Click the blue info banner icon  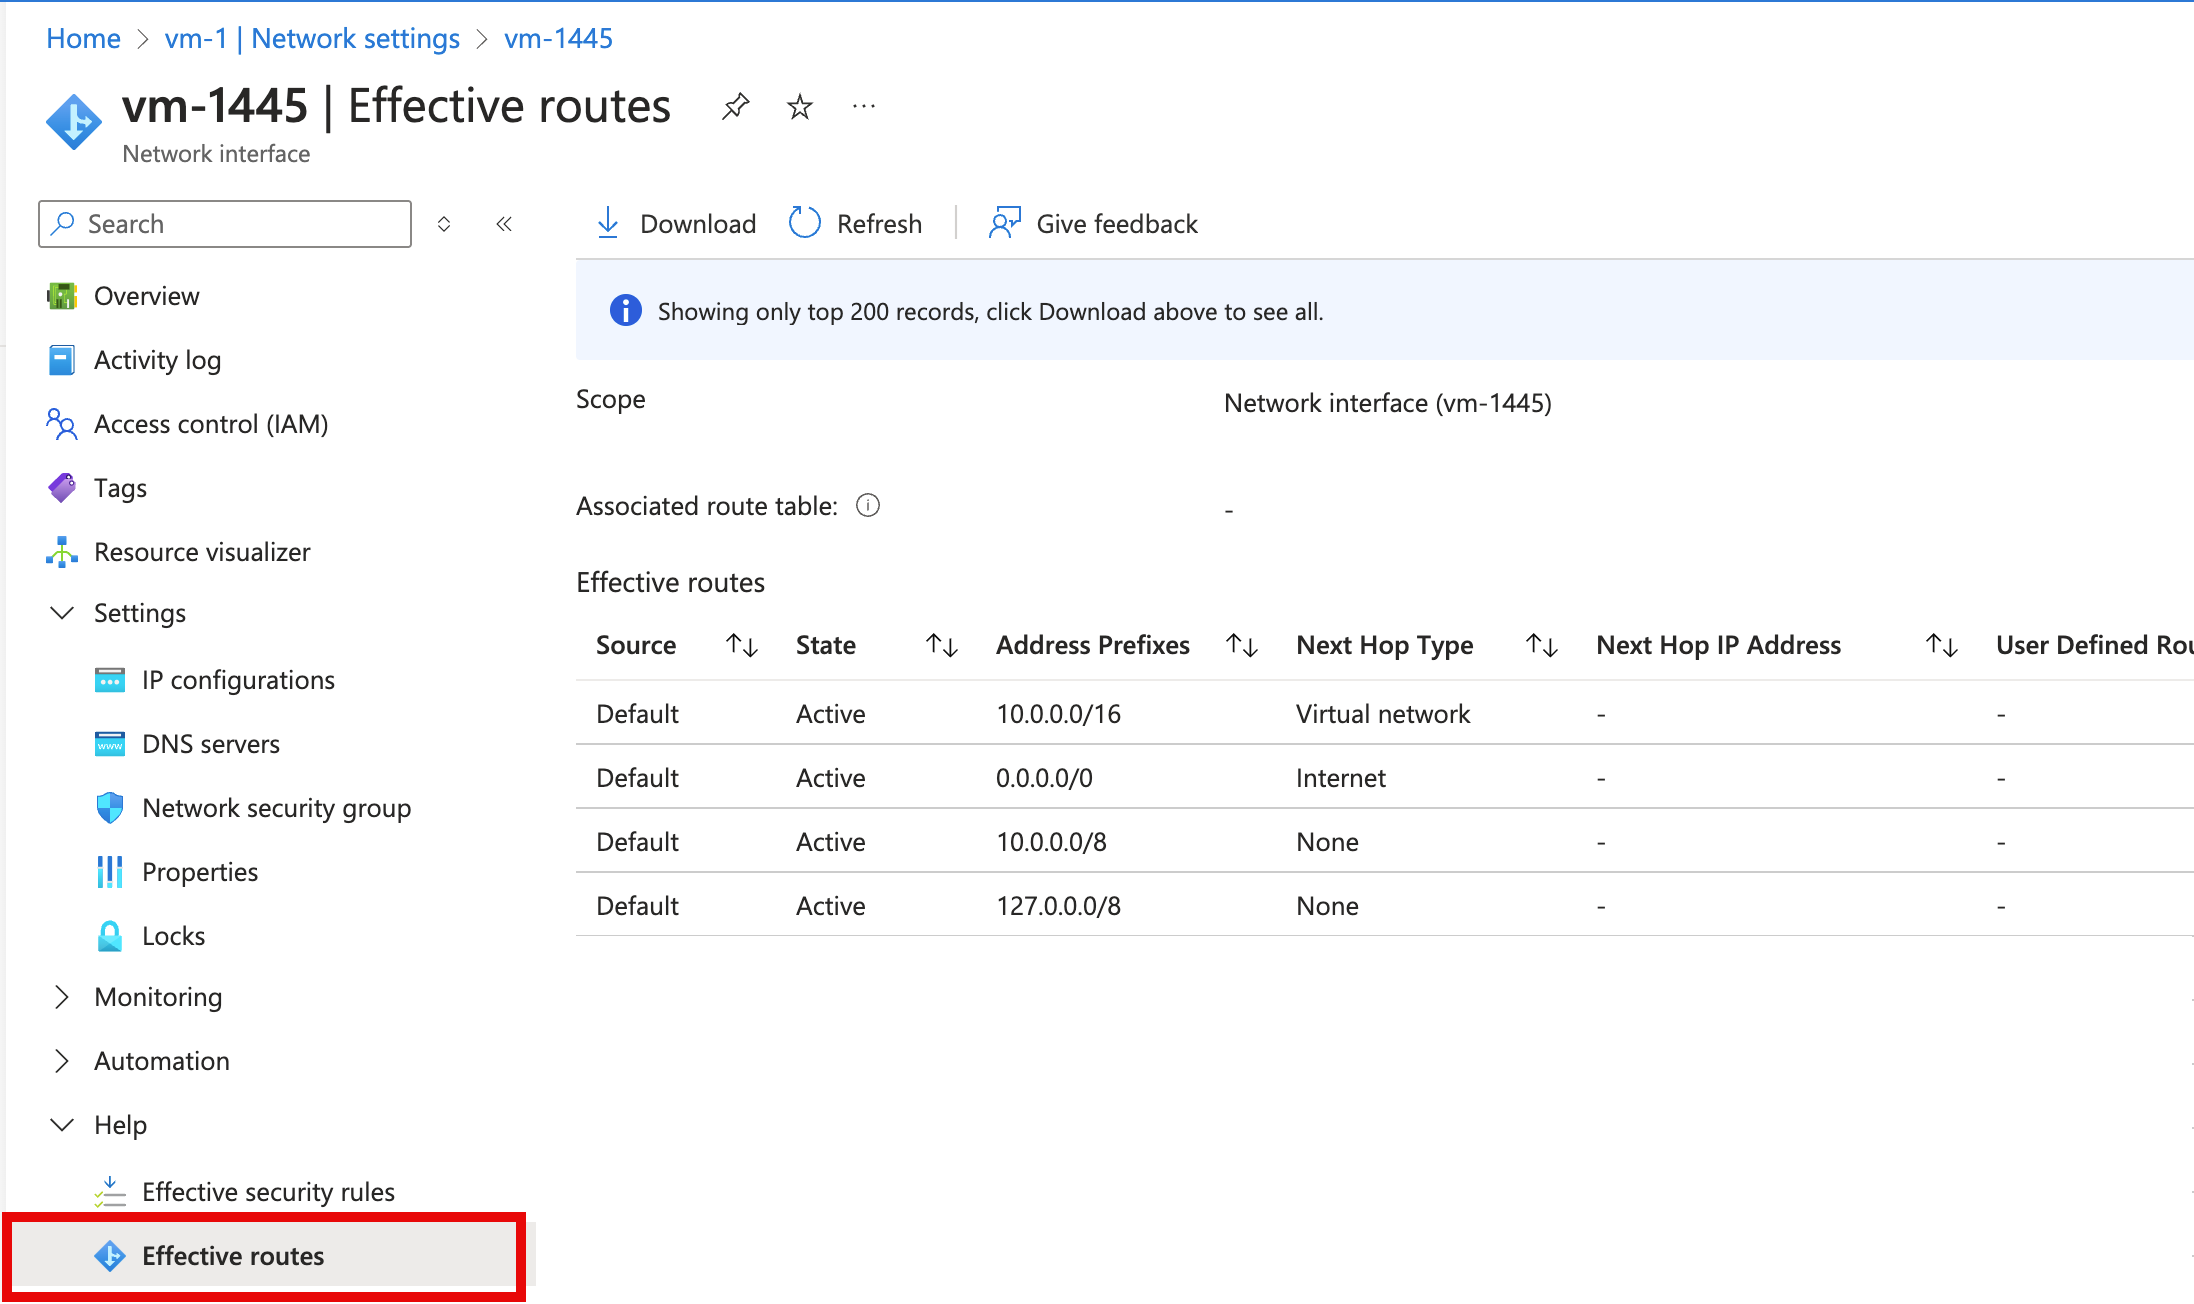click(x=626, y=311)
